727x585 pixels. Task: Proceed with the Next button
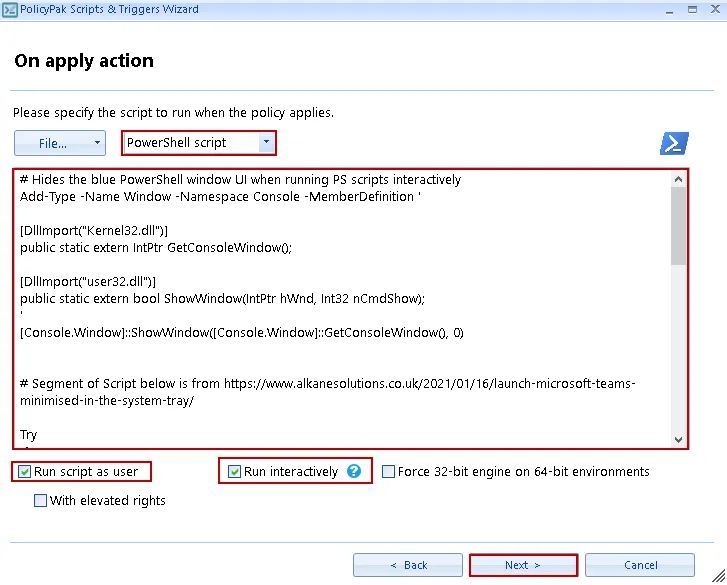tap(523, 565)
